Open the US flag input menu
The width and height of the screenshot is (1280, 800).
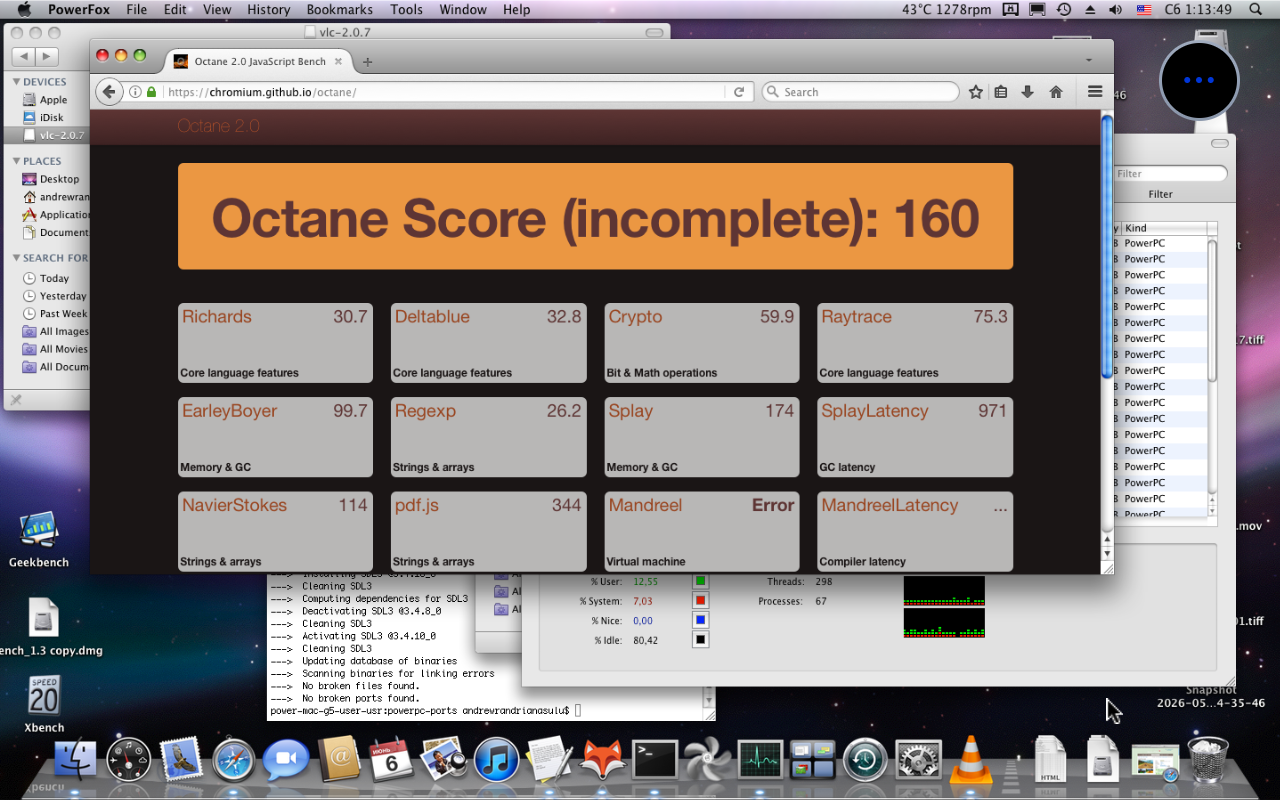point(1144,10)
